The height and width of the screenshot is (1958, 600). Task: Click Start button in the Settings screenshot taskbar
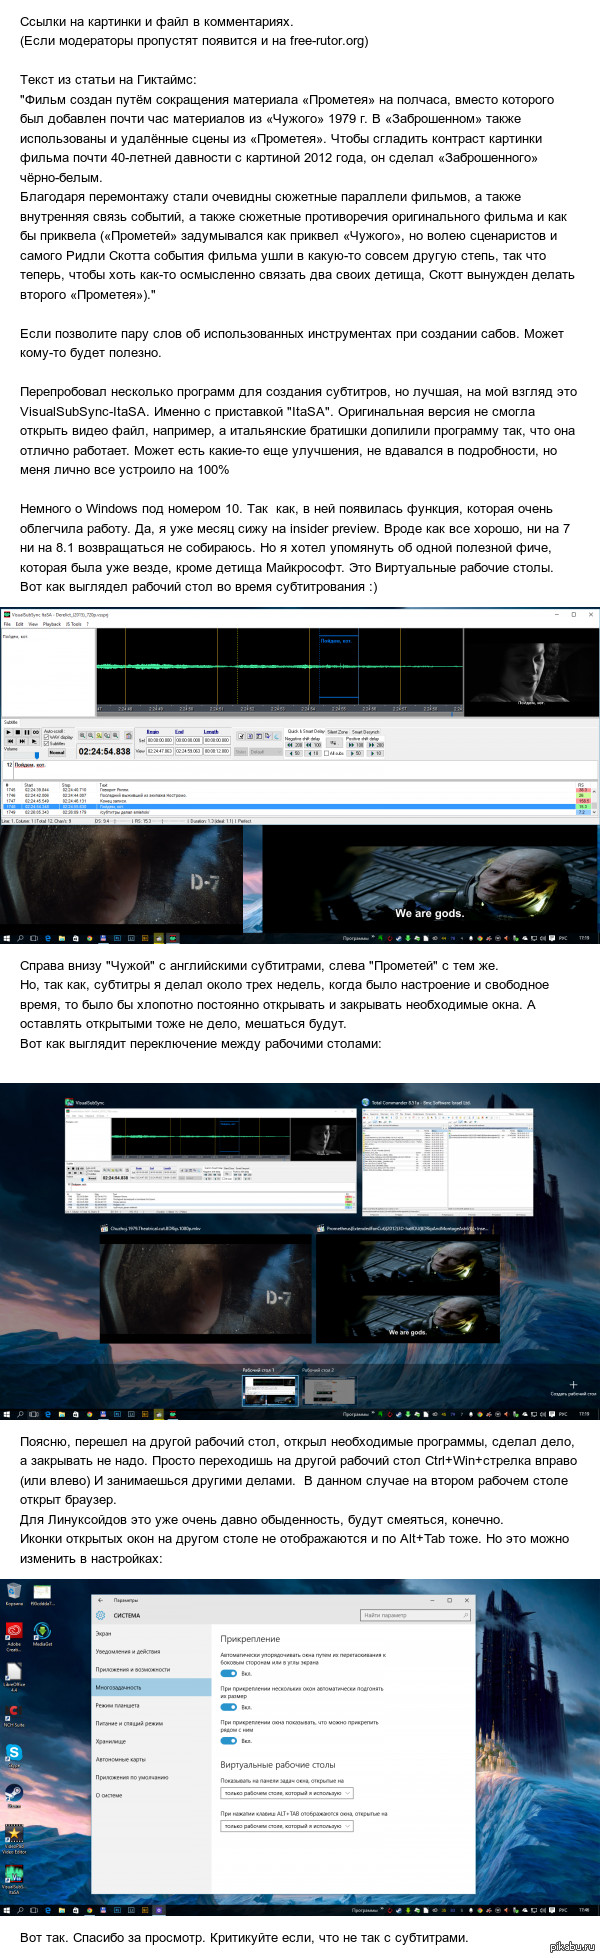click(x=6, y=1910)
